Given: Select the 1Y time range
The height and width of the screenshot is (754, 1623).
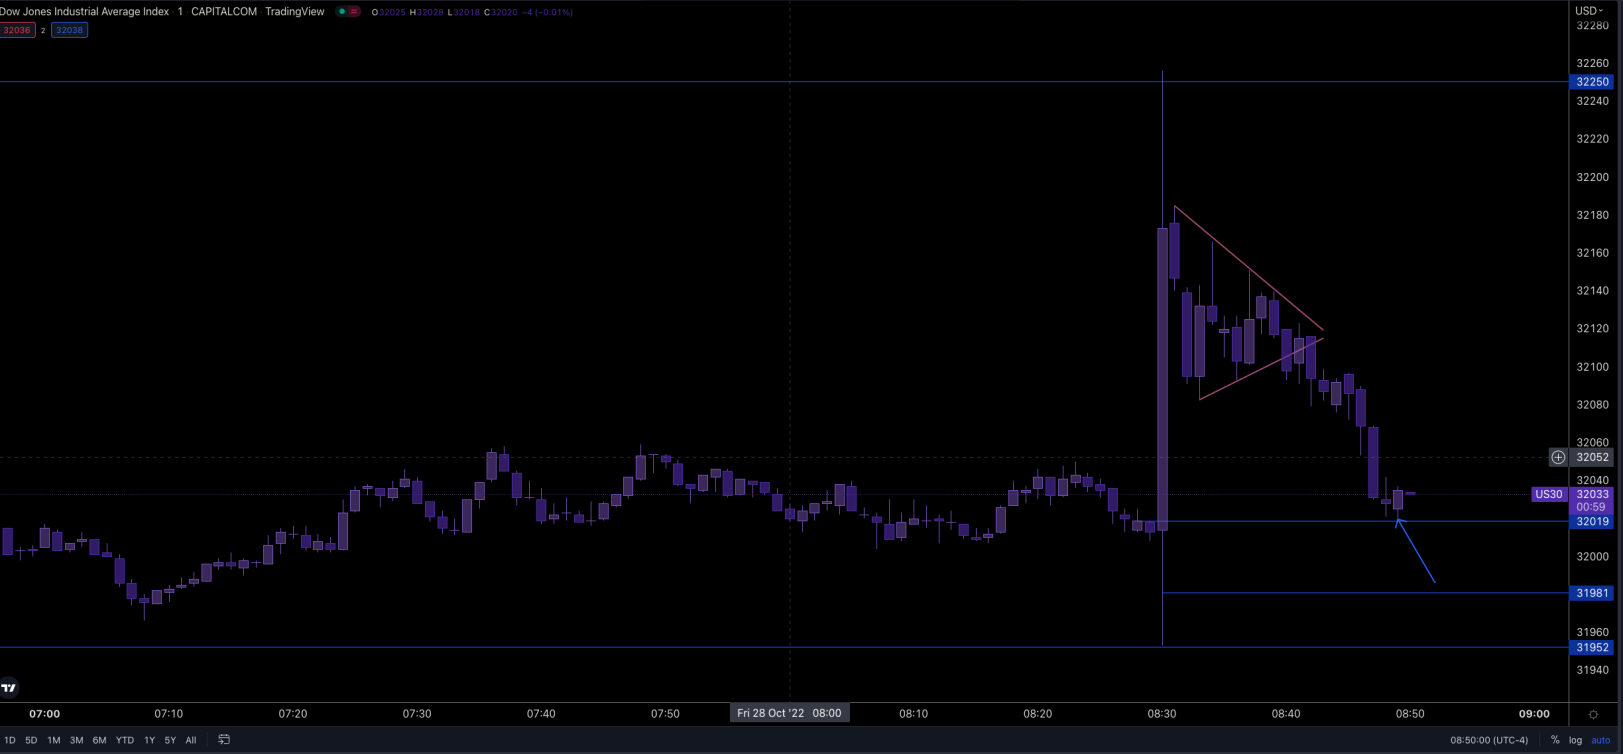Looking at the screenshot, I should point(149,740).
